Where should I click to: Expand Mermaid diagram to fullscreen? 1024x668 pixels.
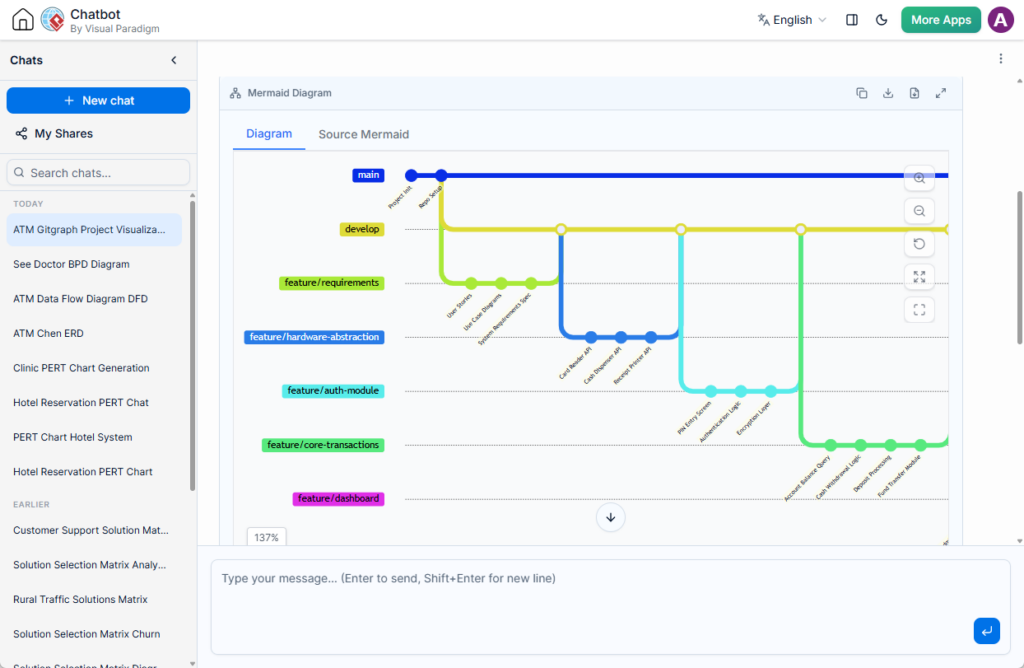coord(940,93)
